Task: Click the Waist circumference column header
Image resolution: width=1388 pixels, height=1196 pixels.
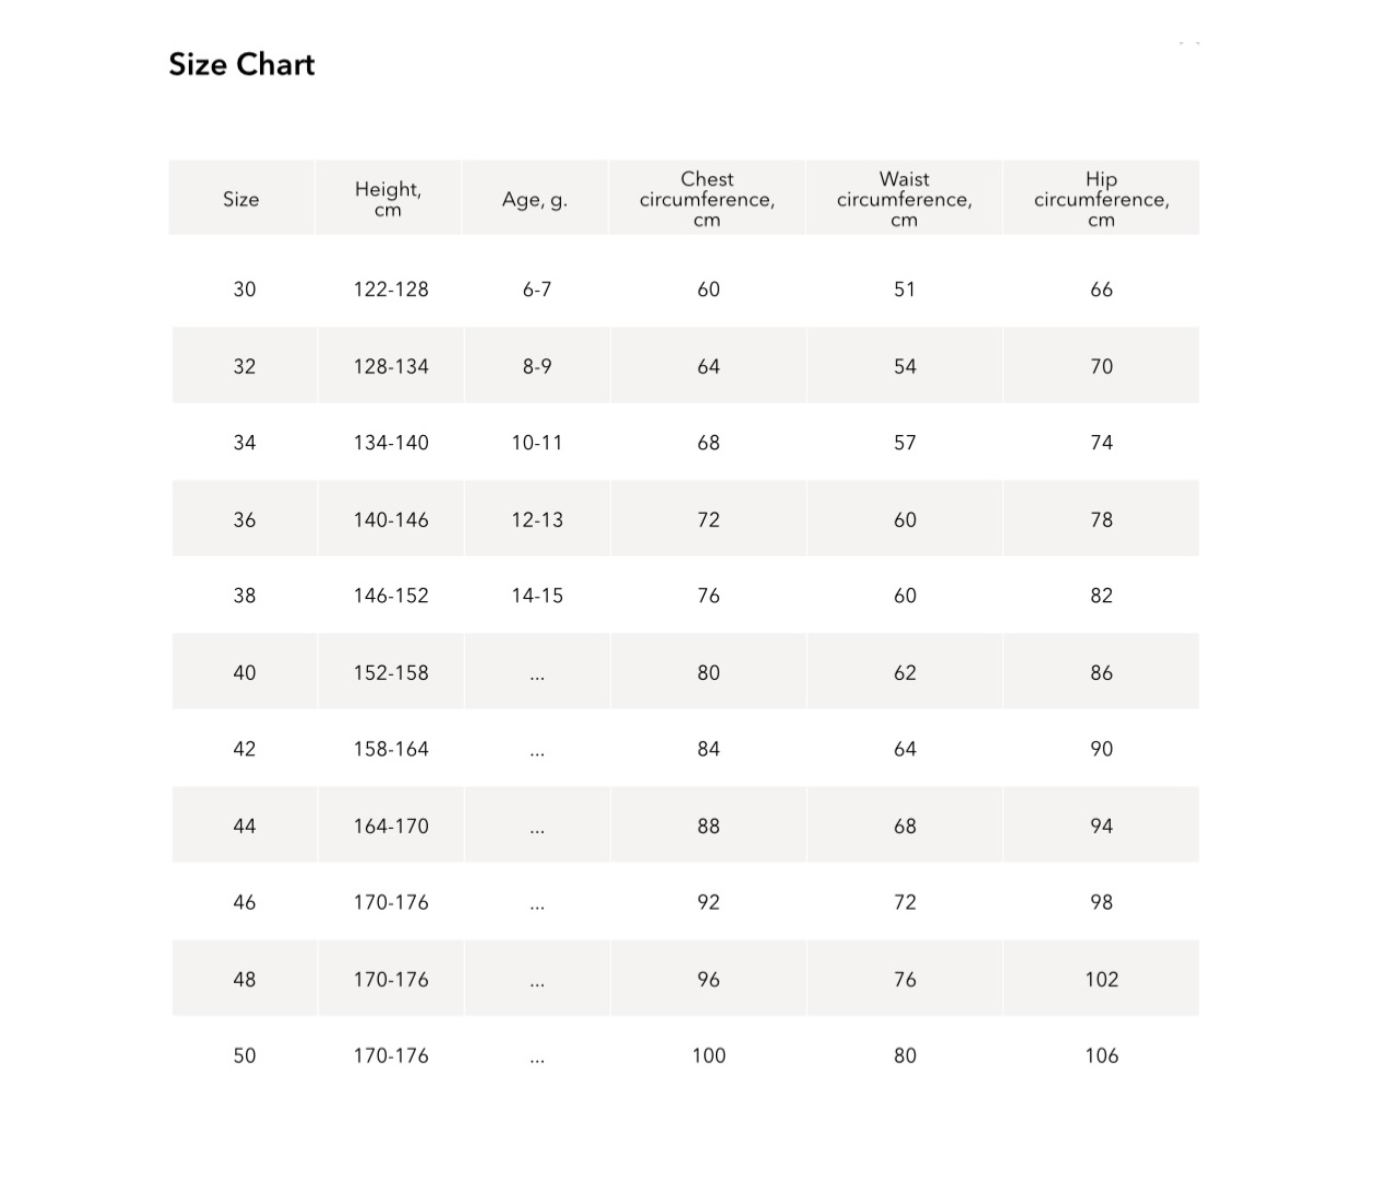Action: (904, 199)
